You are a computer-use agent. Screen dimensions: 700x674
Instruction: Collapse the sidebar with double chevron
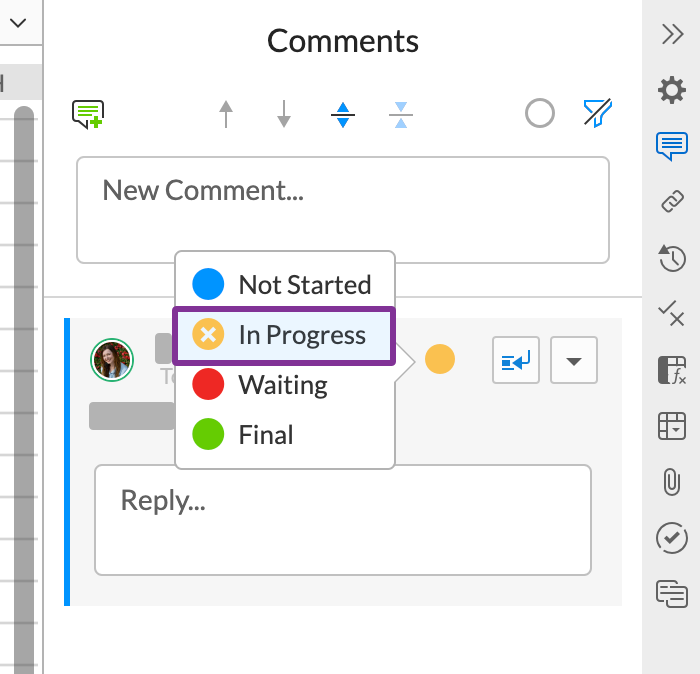click(672, 34)
